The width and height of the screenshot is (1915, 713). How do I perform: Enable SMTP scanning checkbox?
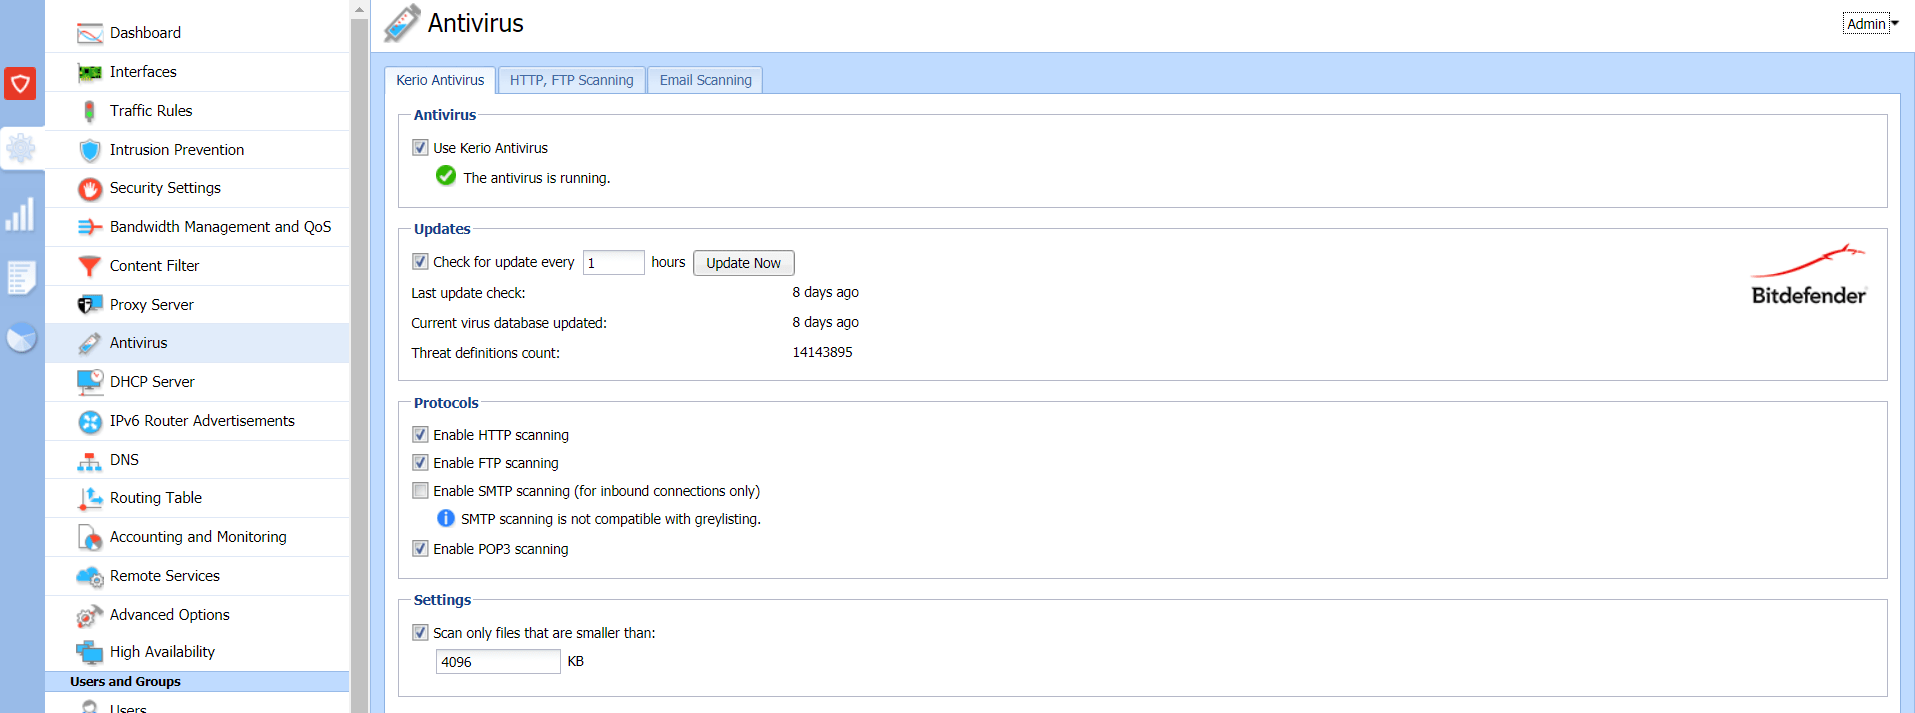[420, 491]
